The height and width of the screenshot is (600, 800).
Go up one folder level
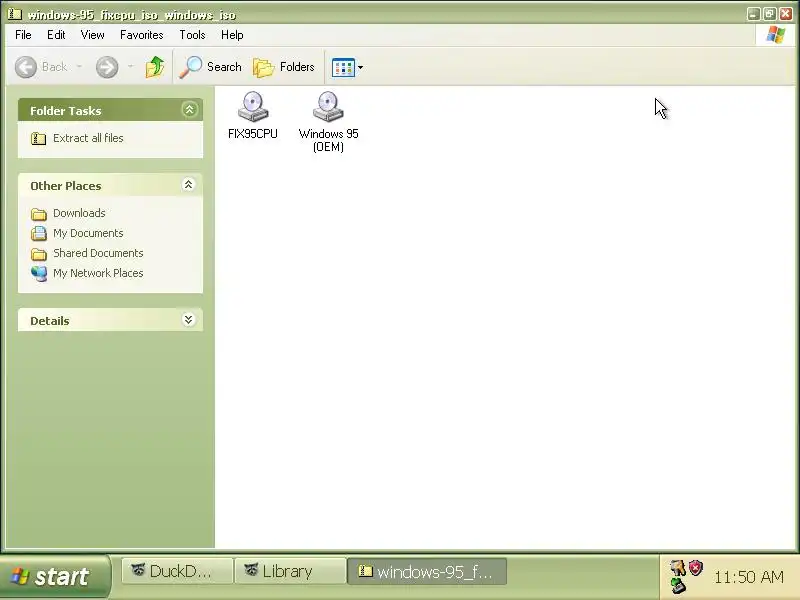tap(155, 67)
